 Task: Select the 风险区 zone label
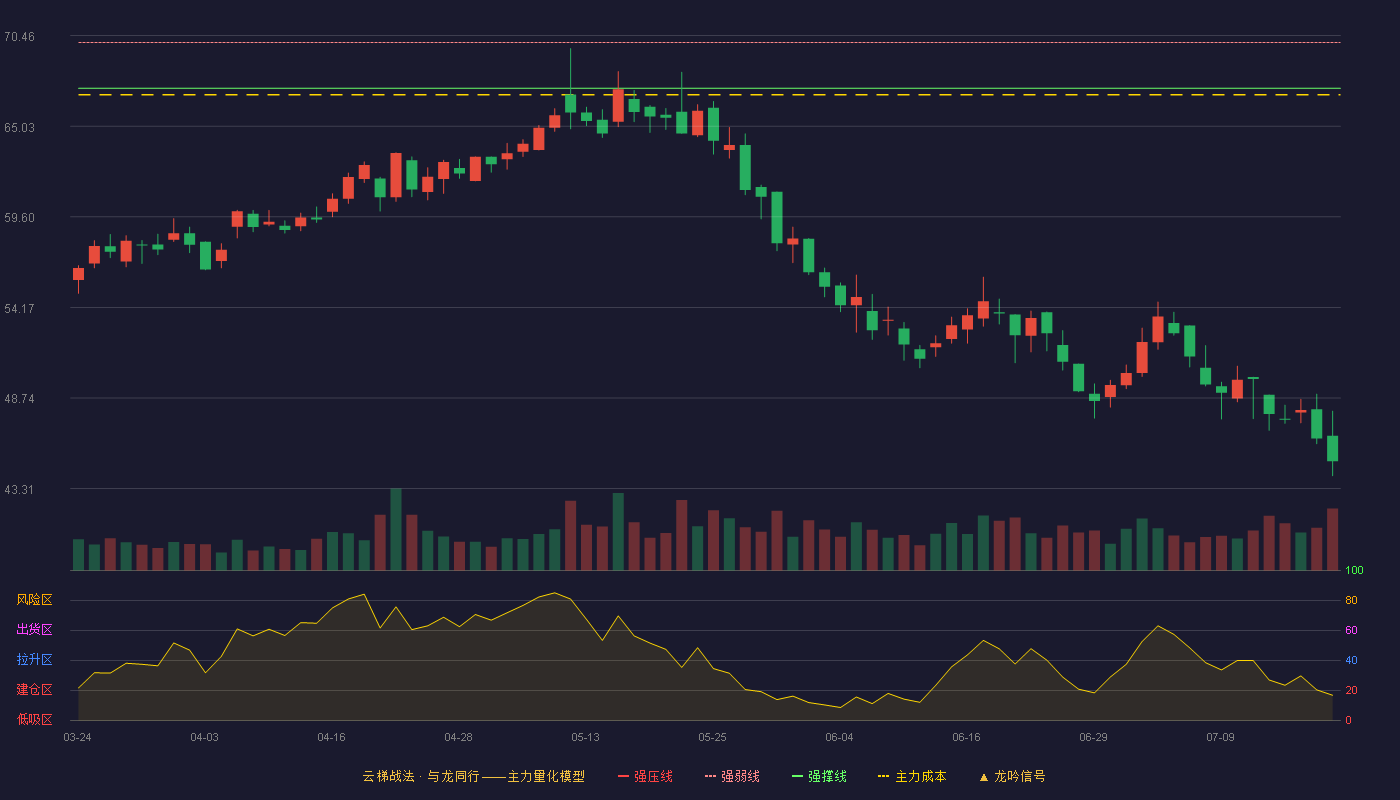34,600
